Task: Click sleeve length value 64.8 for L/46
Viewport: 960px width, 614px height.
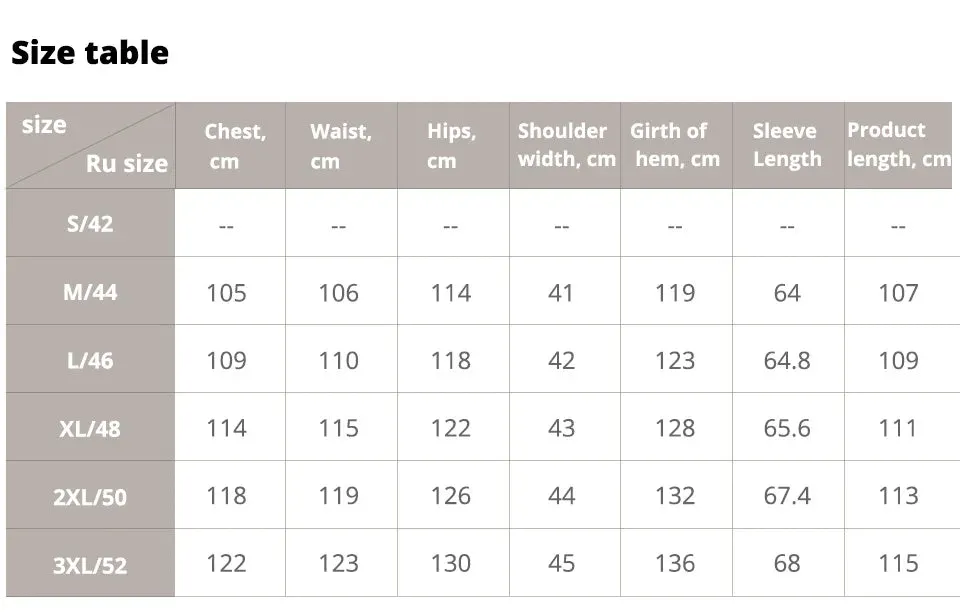Action: pos(787,361)
